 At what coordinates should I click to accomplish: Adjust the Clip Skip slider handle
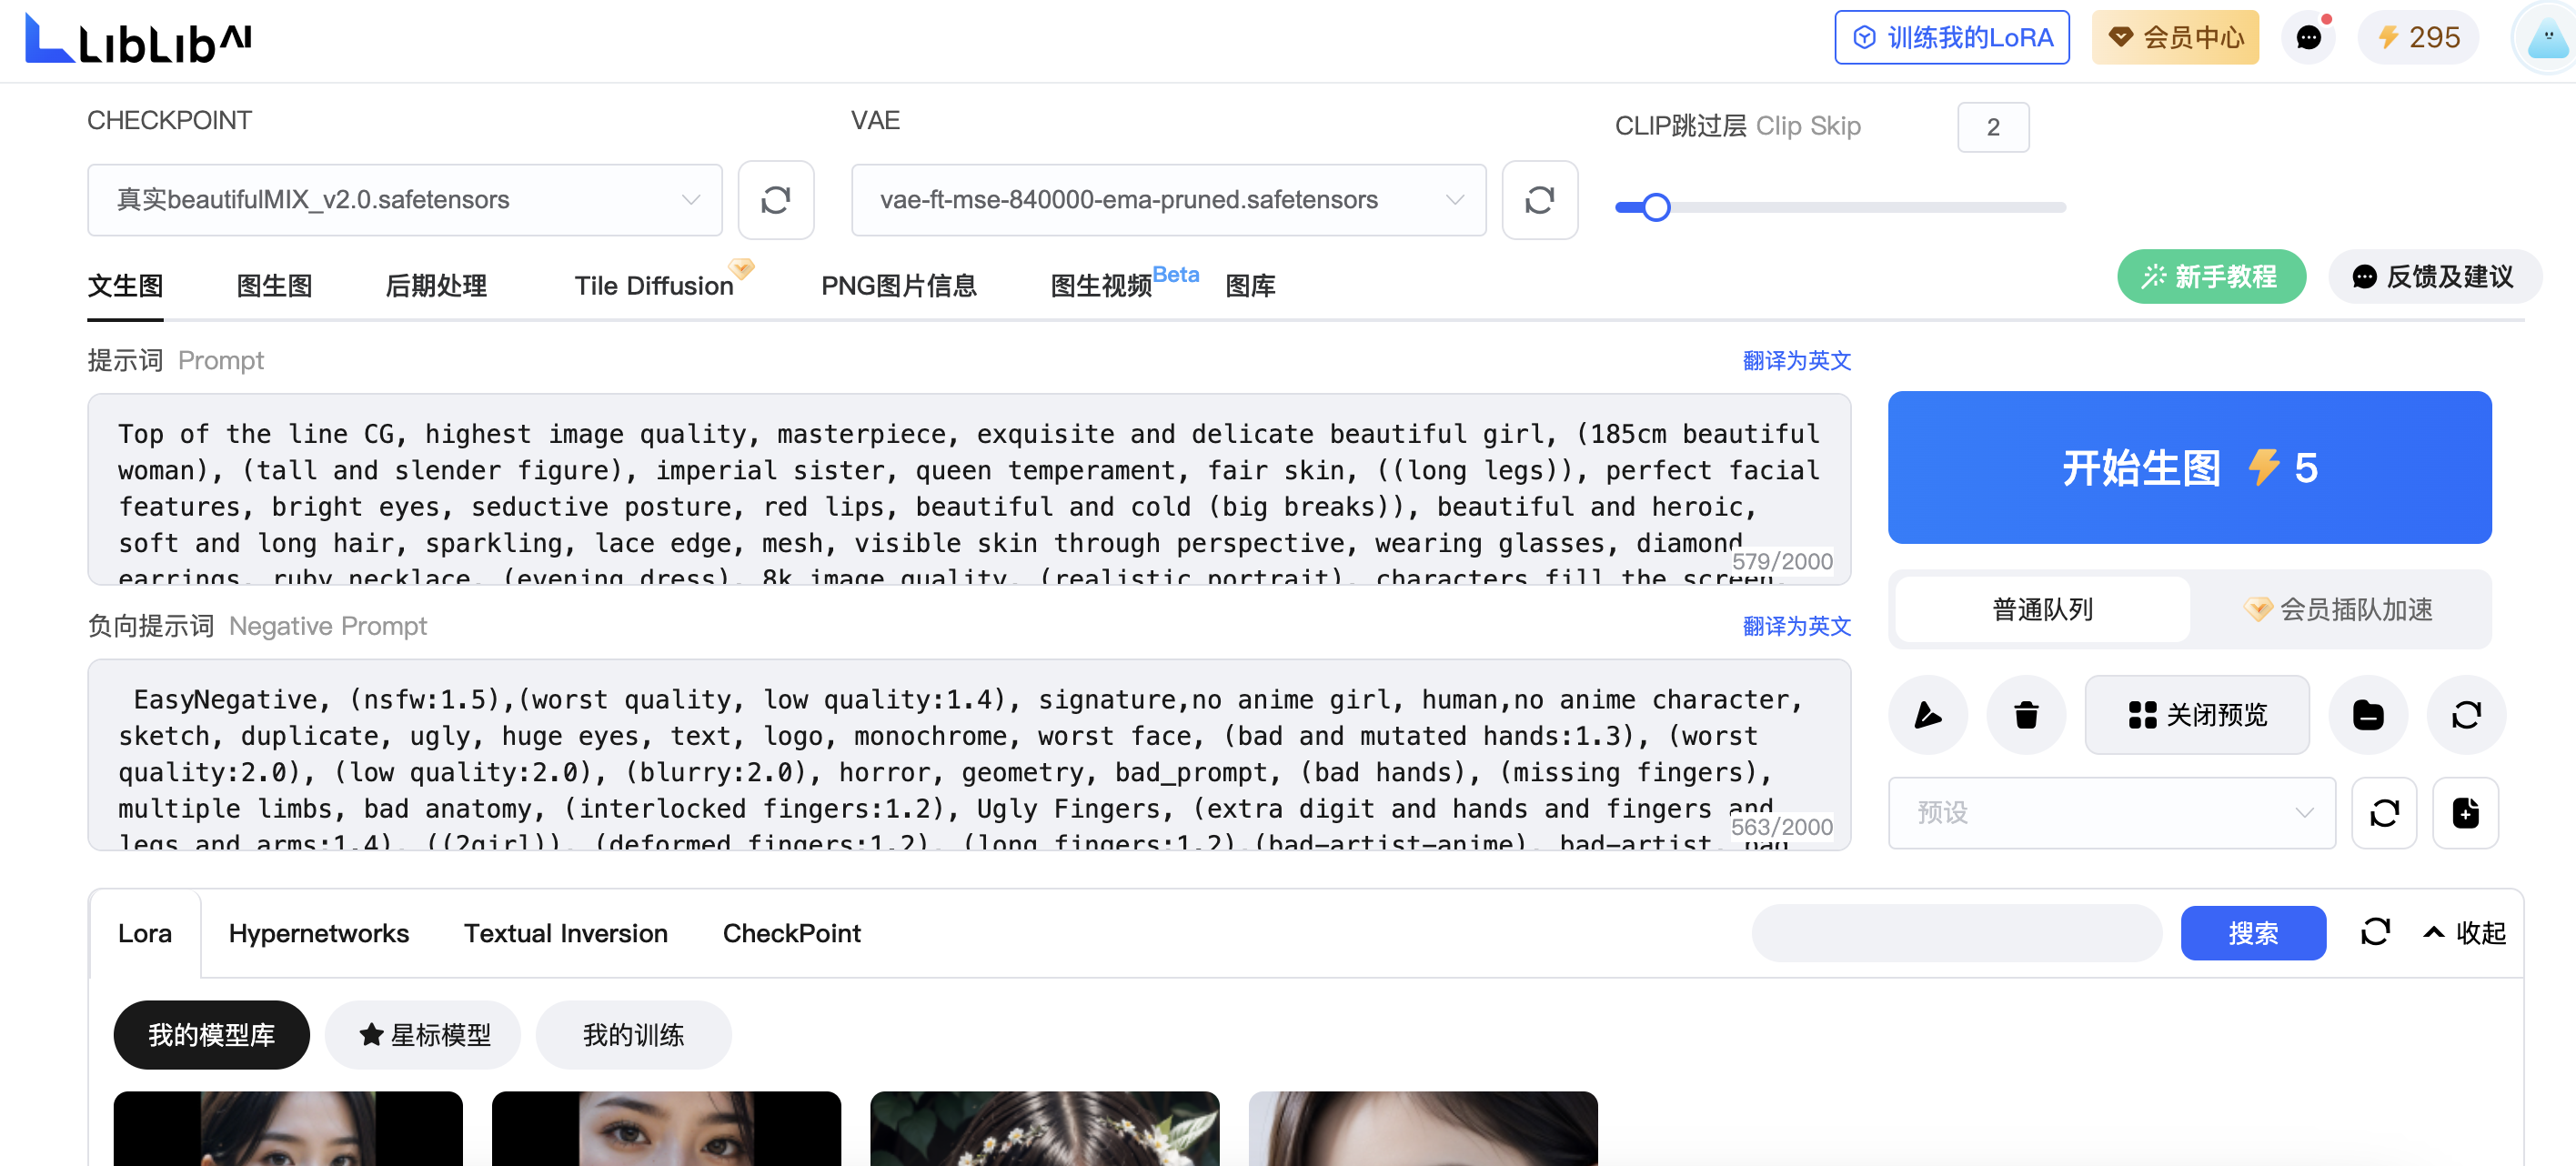1656,207
